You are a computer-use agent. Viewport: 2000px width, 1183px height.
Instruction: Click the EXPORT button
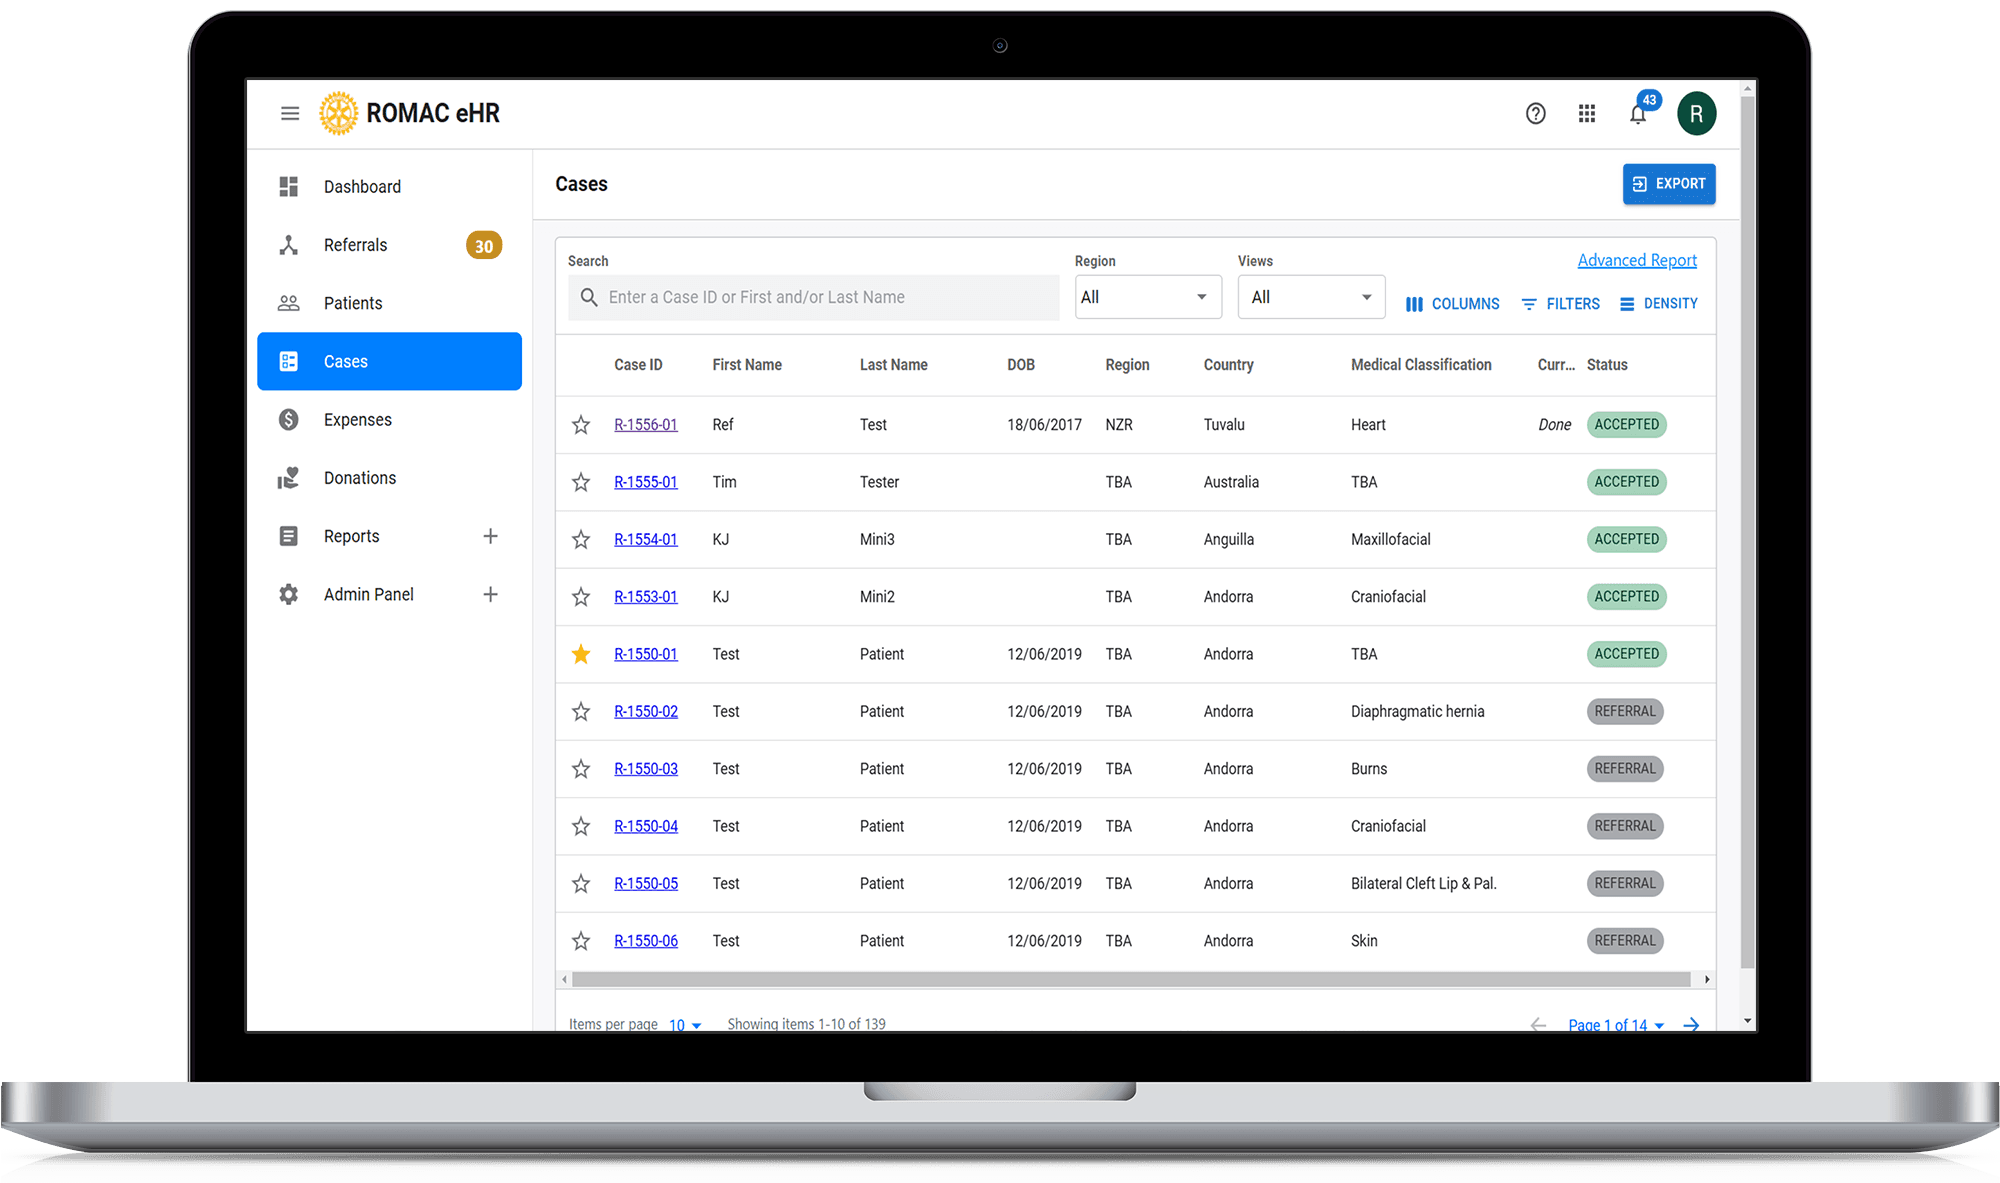[x=1668, y=184]
